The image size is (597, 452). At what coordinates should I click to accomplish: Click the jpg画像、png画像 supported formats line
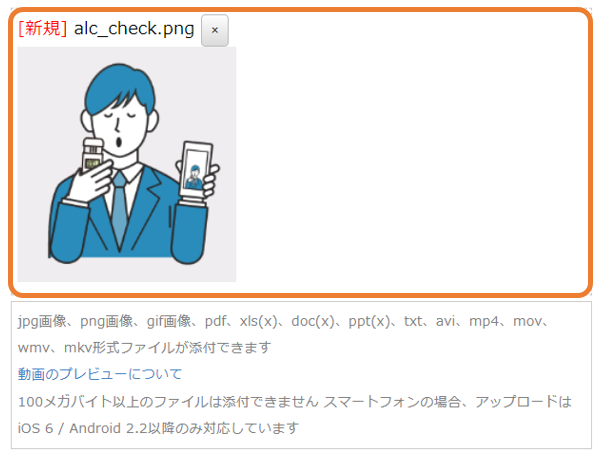(284, 321)
